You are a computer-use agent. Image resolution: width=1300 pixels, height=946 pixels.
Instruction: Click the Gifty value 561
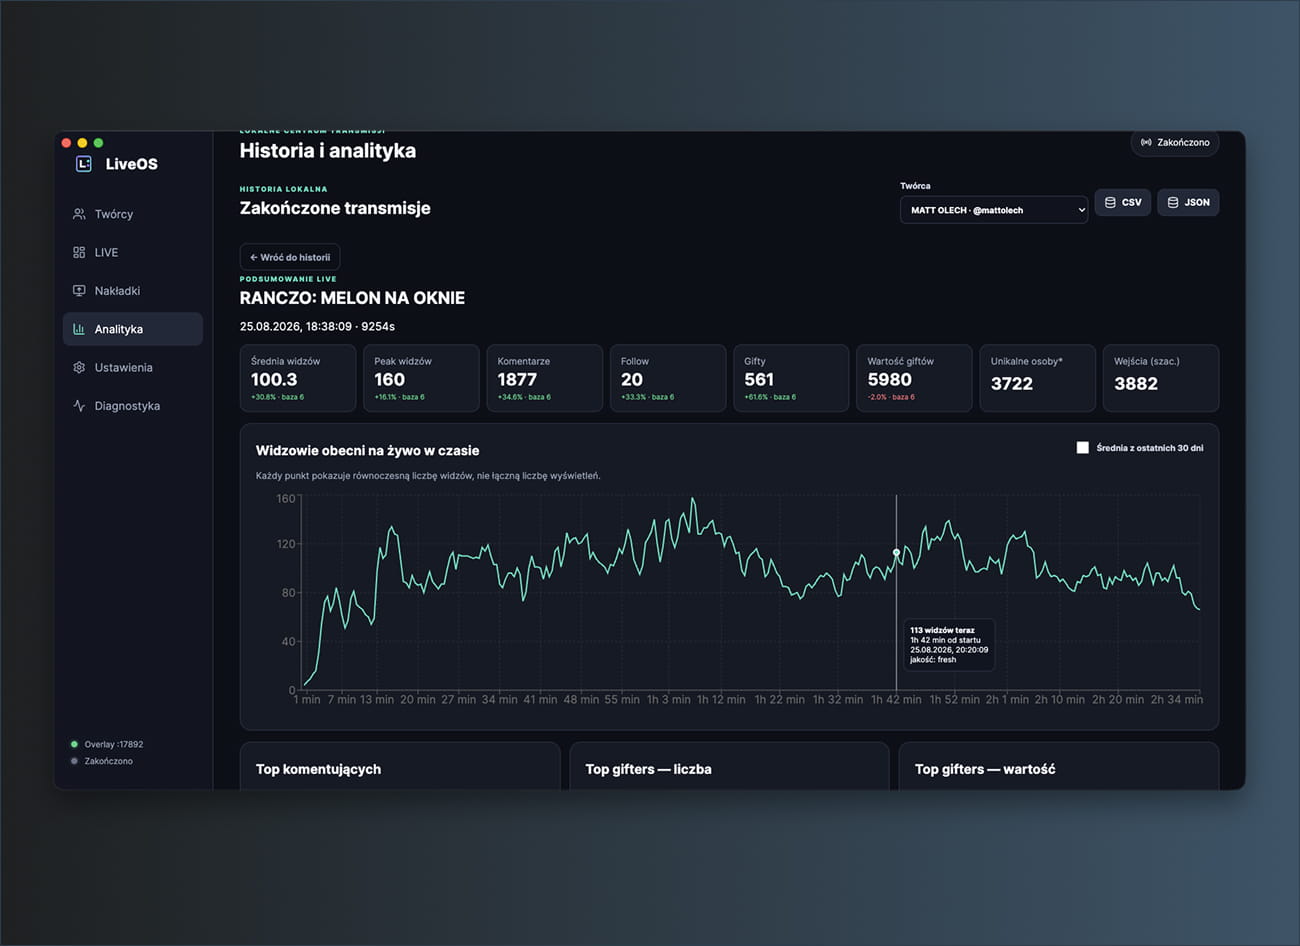click(759, 380)
